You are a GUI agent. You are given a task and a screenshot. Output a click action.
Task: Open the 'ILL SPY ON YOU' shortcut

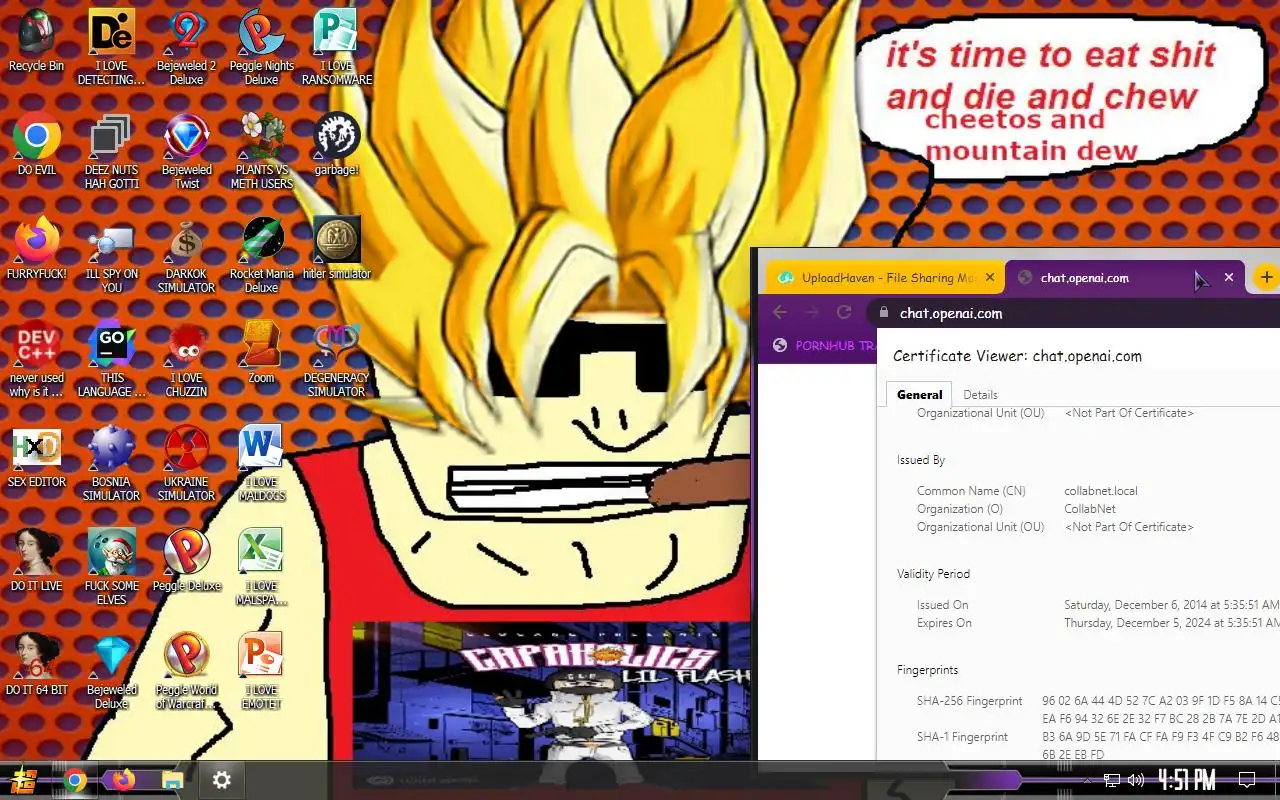(x=111, y=254)
